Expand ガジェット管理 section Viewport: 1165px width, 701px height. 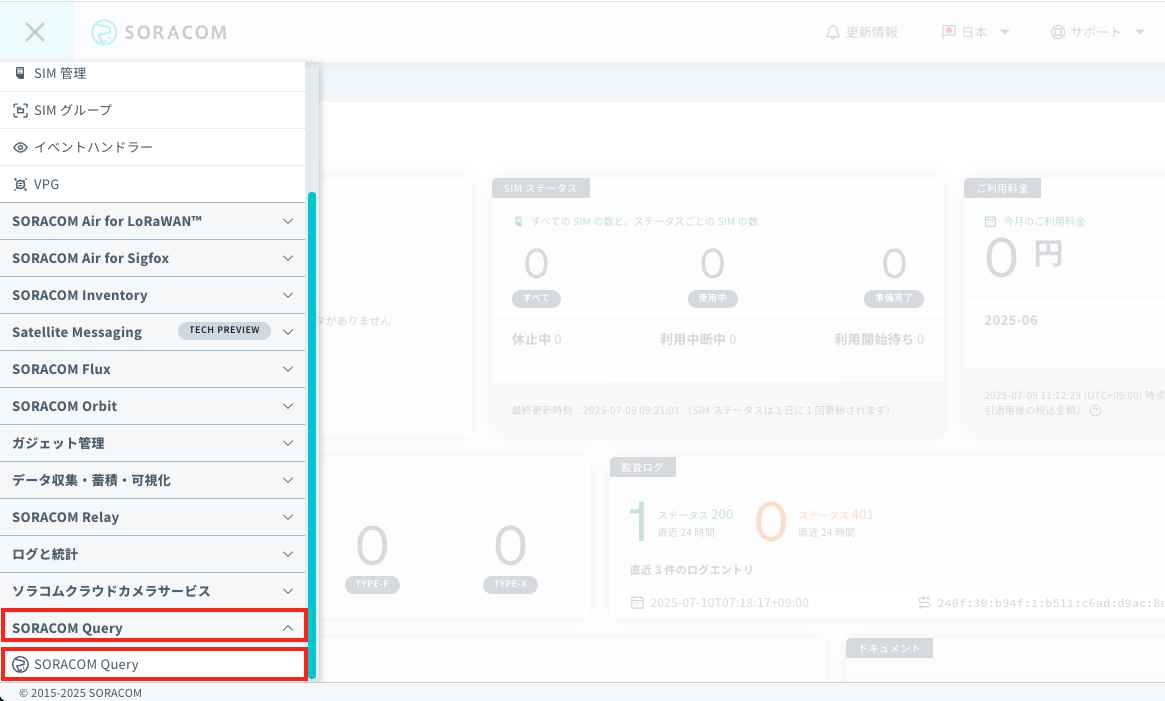tap(152, 443)
